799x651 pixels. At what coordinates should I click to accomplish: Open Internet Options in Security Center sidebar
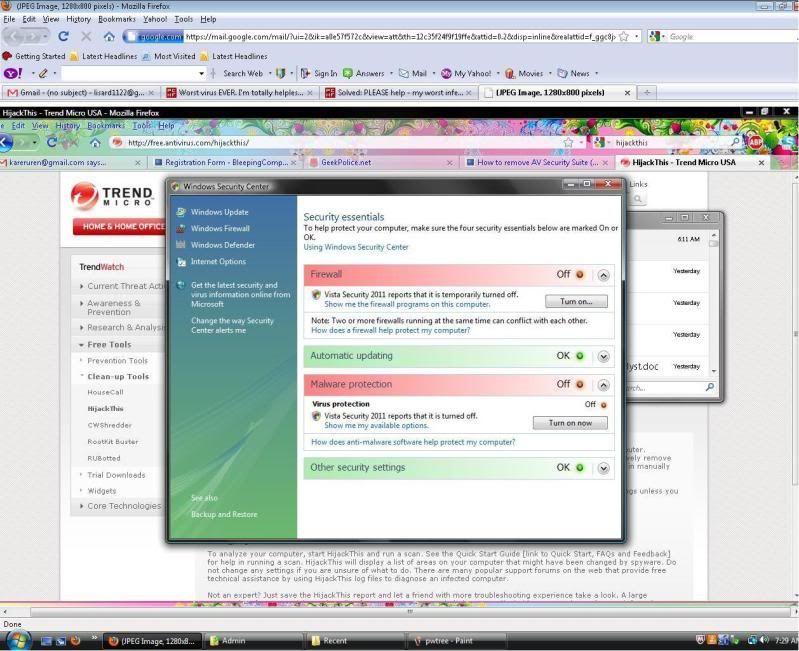click(x=218, y=261)
